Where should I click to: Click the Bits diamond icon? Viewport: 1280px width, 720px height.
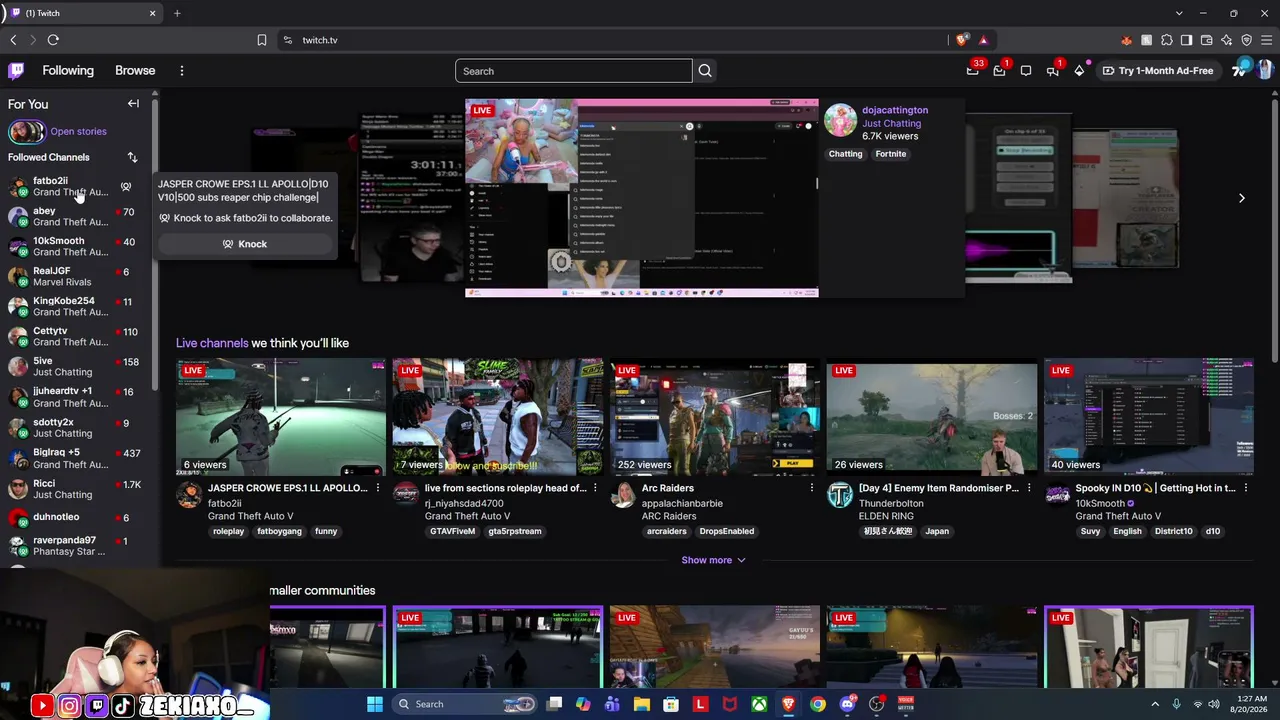click(1079, 71)
